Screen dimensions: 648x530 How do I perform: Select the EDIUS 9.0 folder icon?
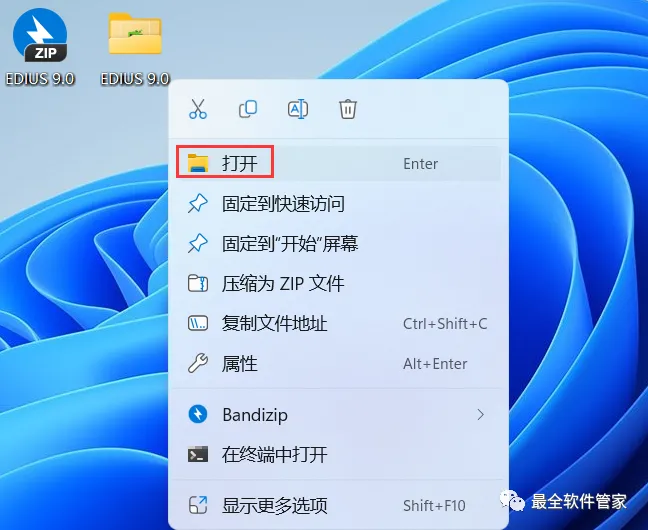(x=135, y=35)
